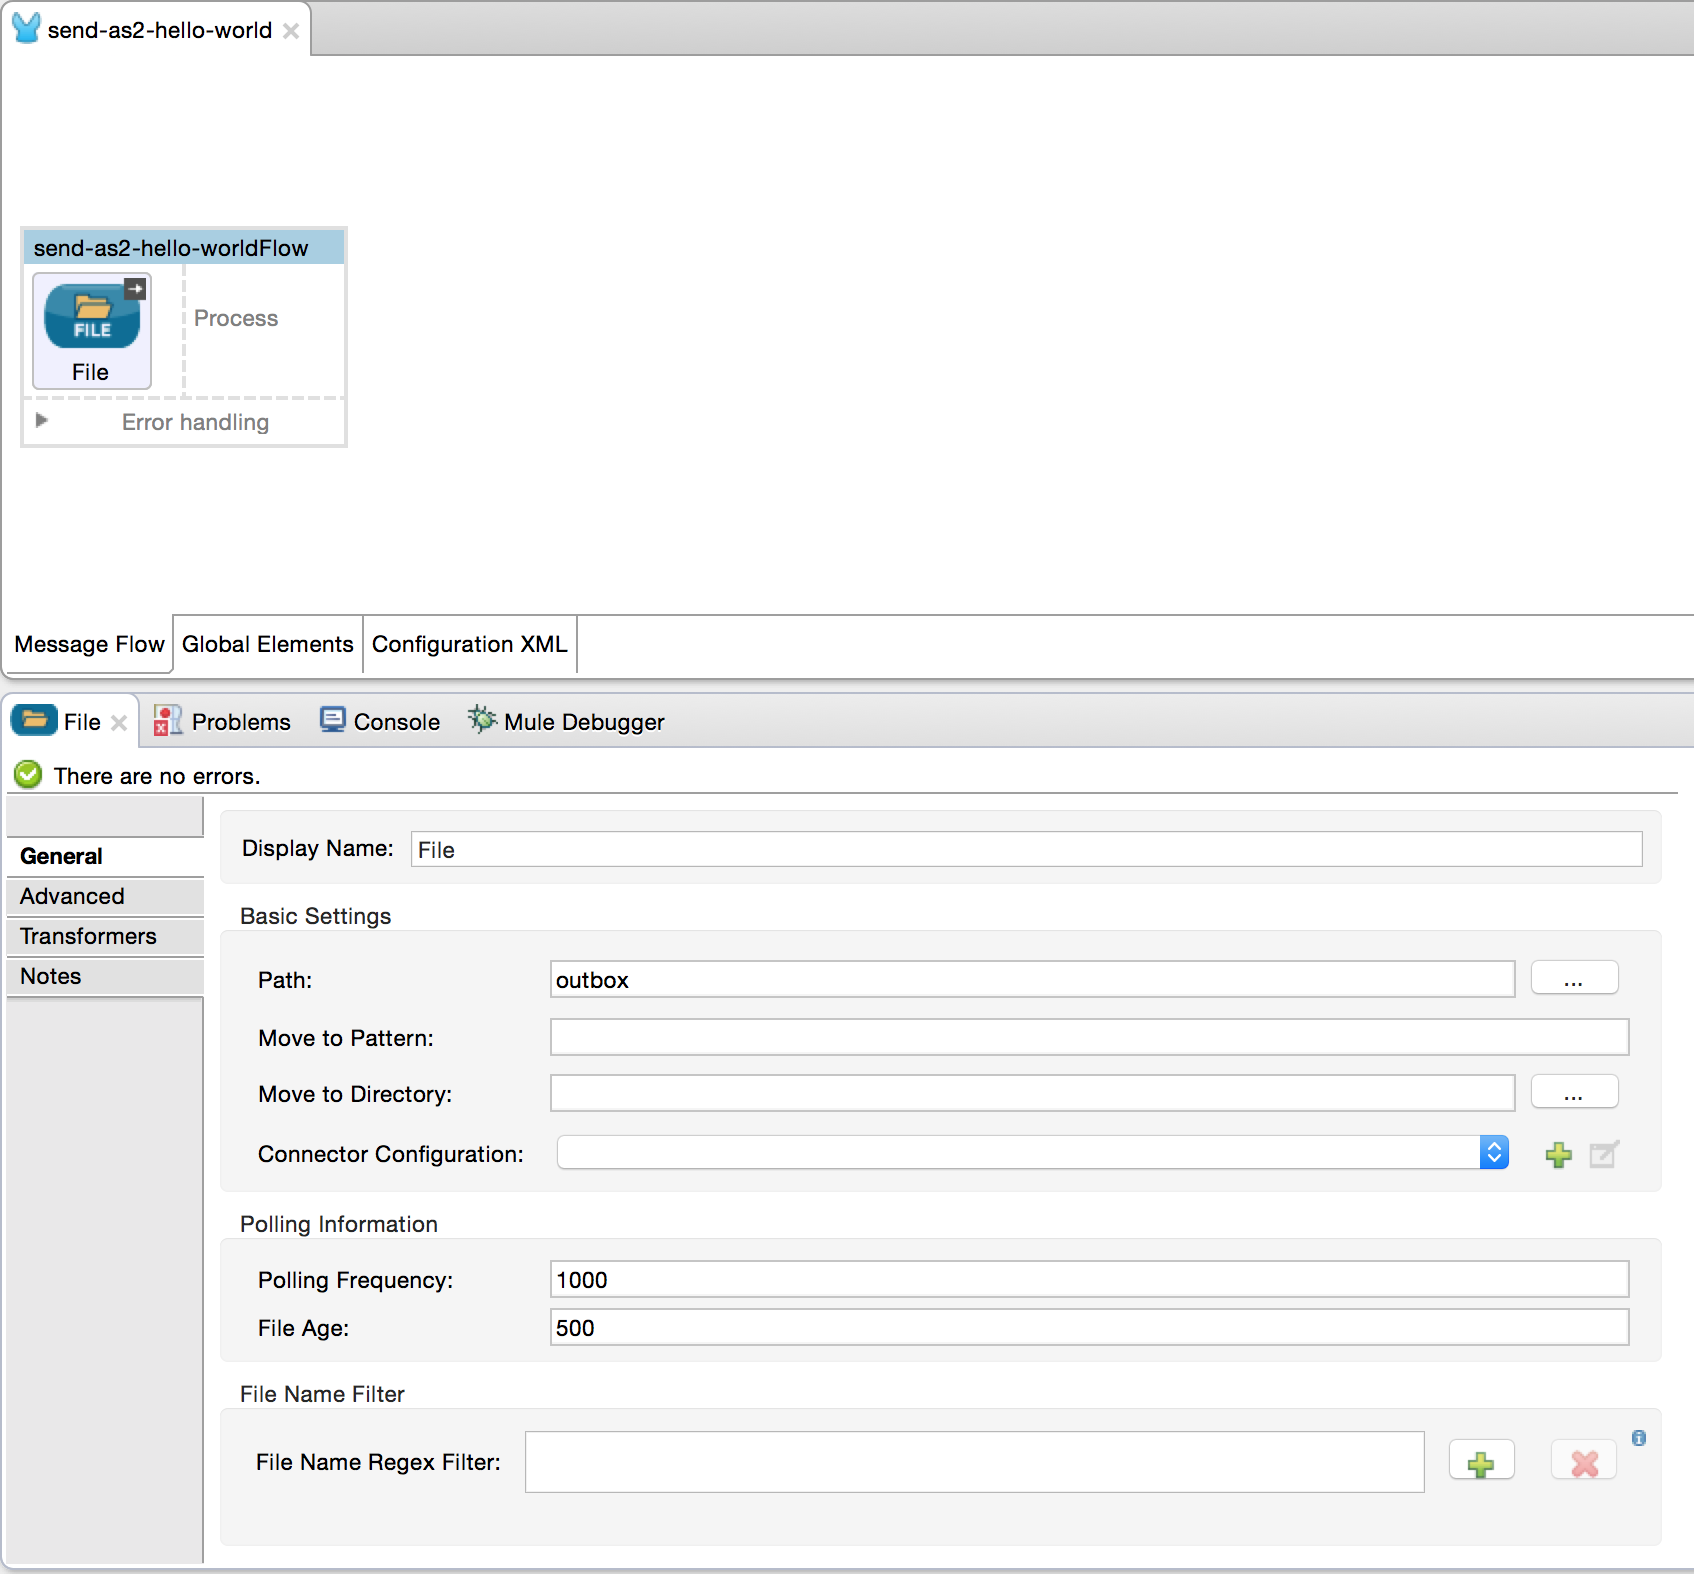The width and height of the screenshot is (1694, 1574).
Task: Add a new connector configuration with plus icon
Action: (1558, 1155)
